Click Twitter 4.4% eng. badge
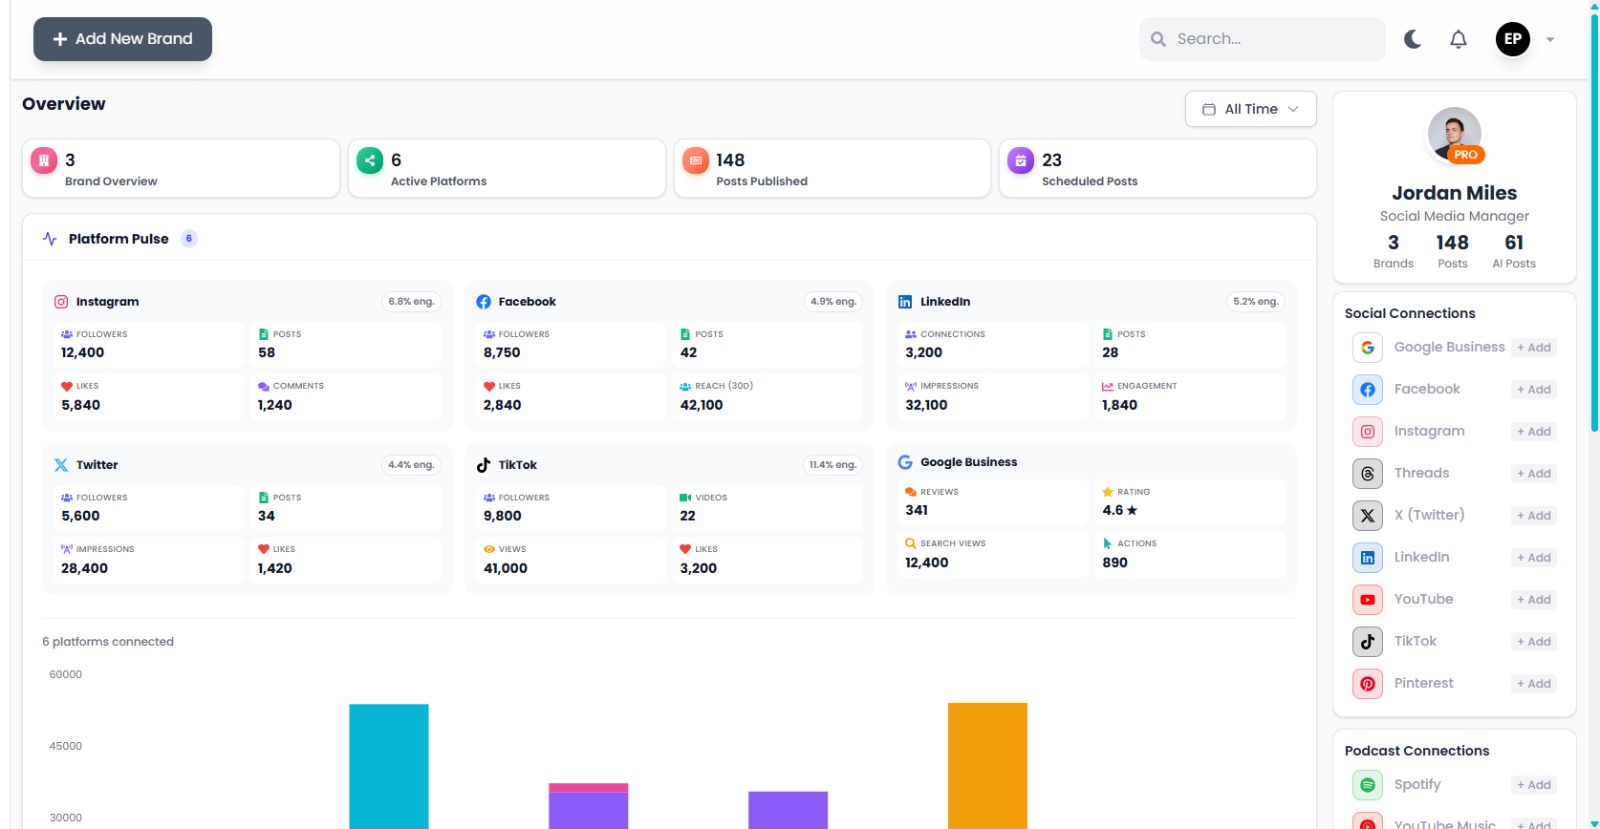1600x829 pixels. pos(411,465)
